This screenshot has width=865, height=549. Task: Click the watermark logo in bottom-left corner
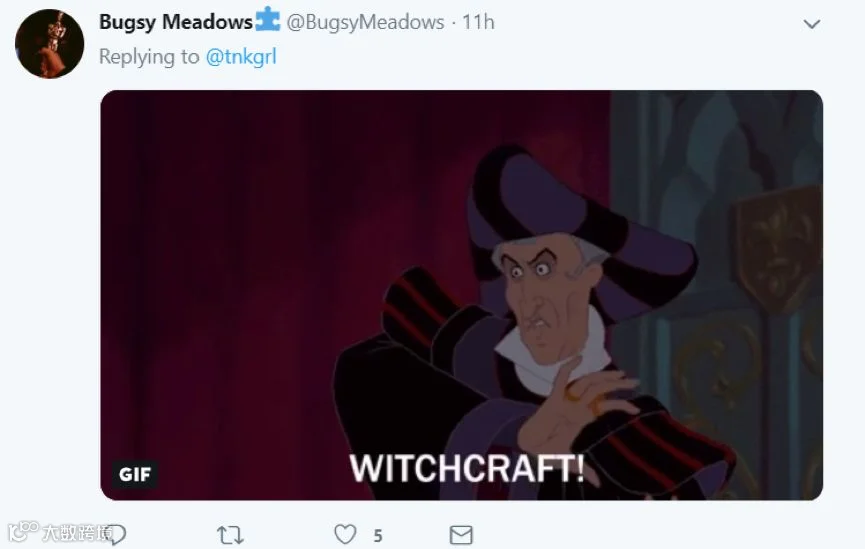tap(23, 531)
